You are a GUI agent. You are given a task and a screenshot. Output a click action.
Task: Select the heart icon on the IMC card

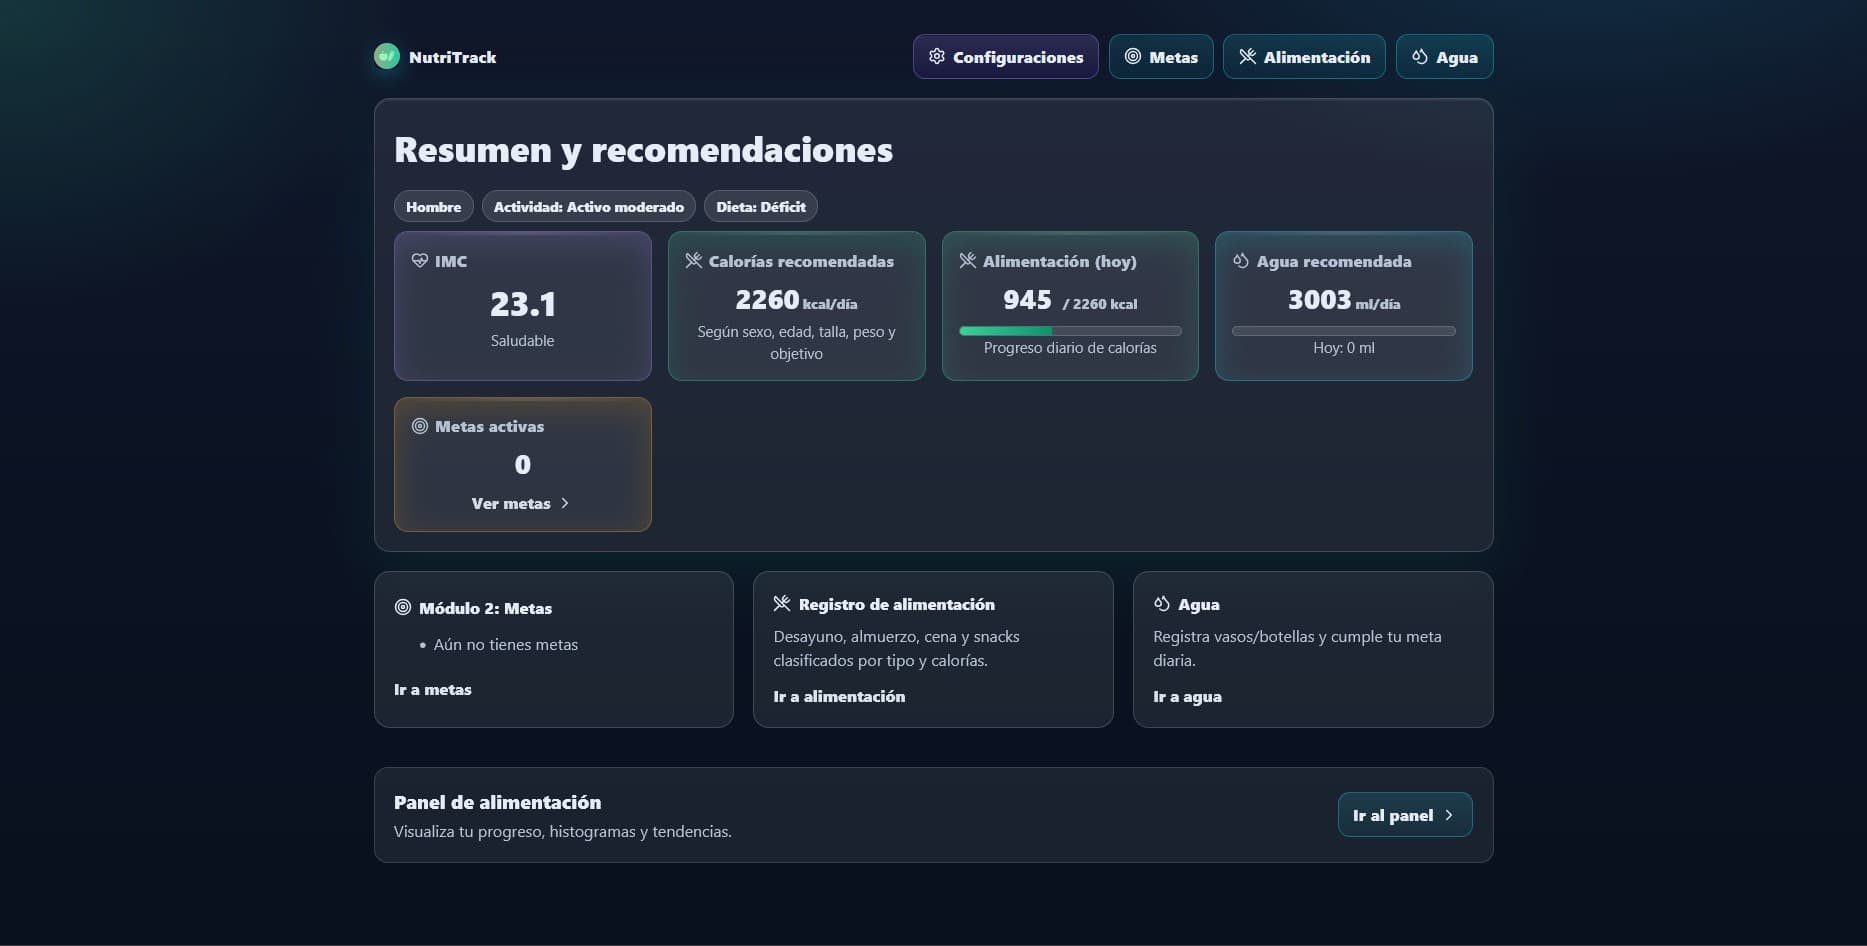(x=420, y=260)
